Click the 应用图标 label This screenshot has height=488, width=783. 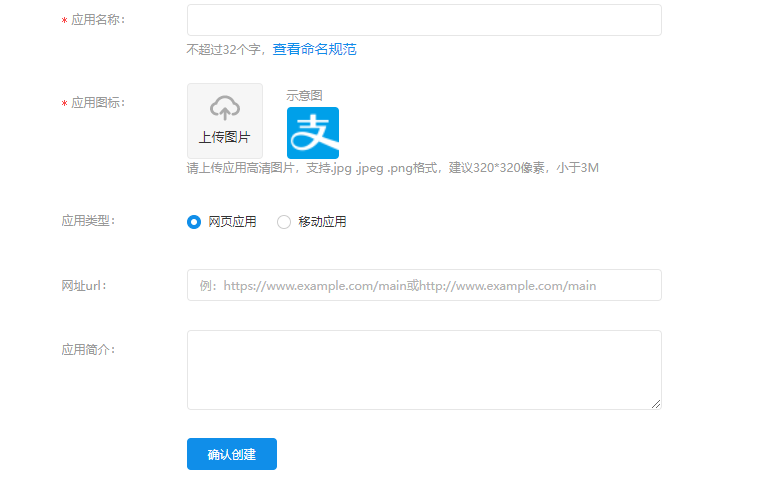pos(98,103)
